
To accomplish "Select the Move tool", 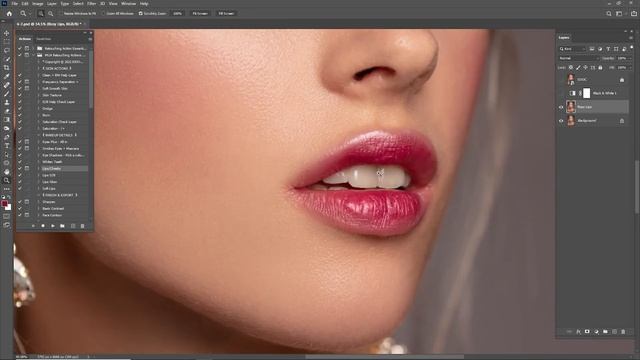I will [x=7, y=33].
